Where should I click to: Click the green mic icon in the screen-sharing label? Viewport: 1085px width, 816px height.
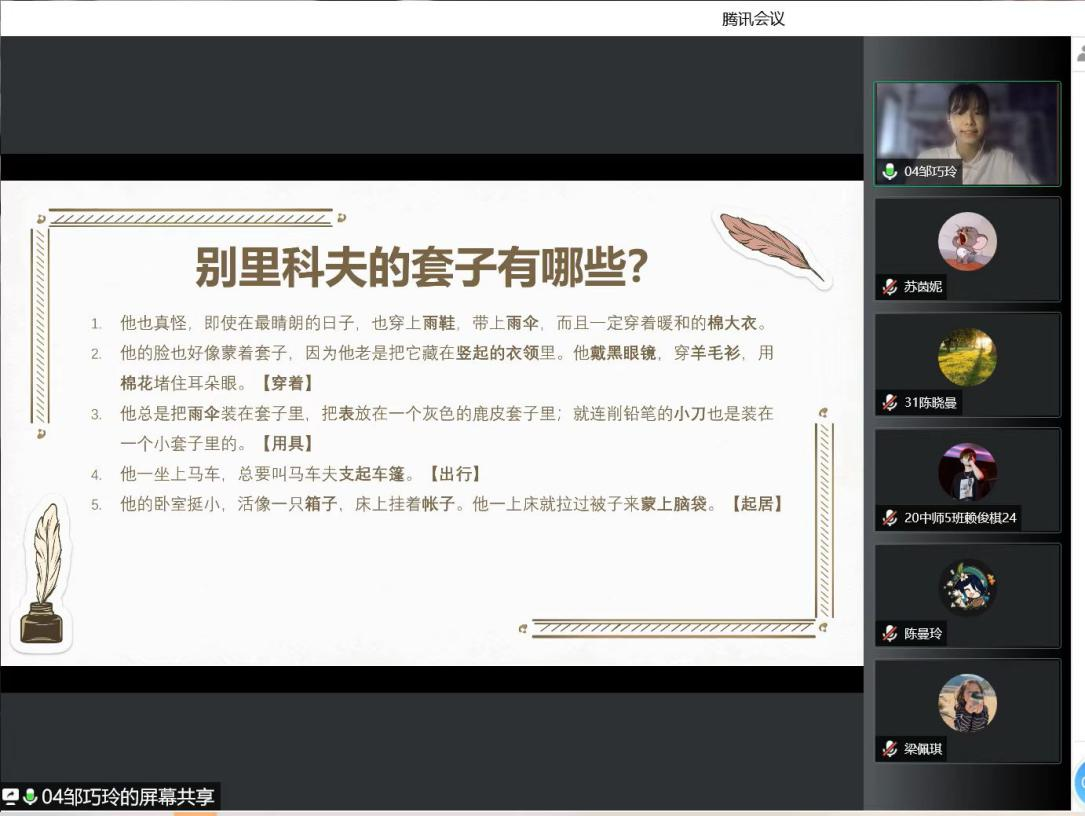pyautogui.click(x=30, y=797)
